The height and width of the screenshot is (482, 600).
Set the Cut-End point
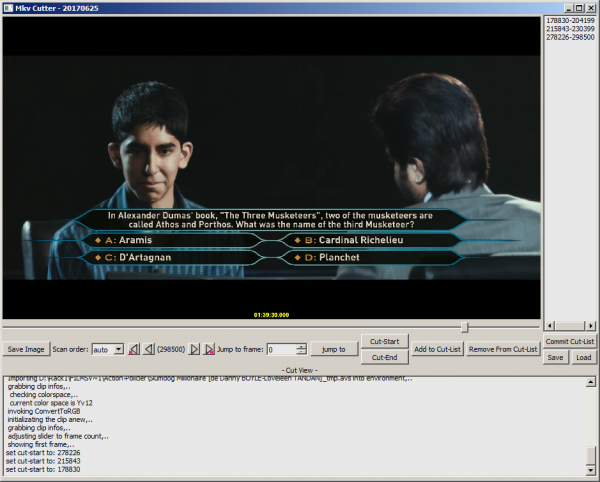point(385,357)
